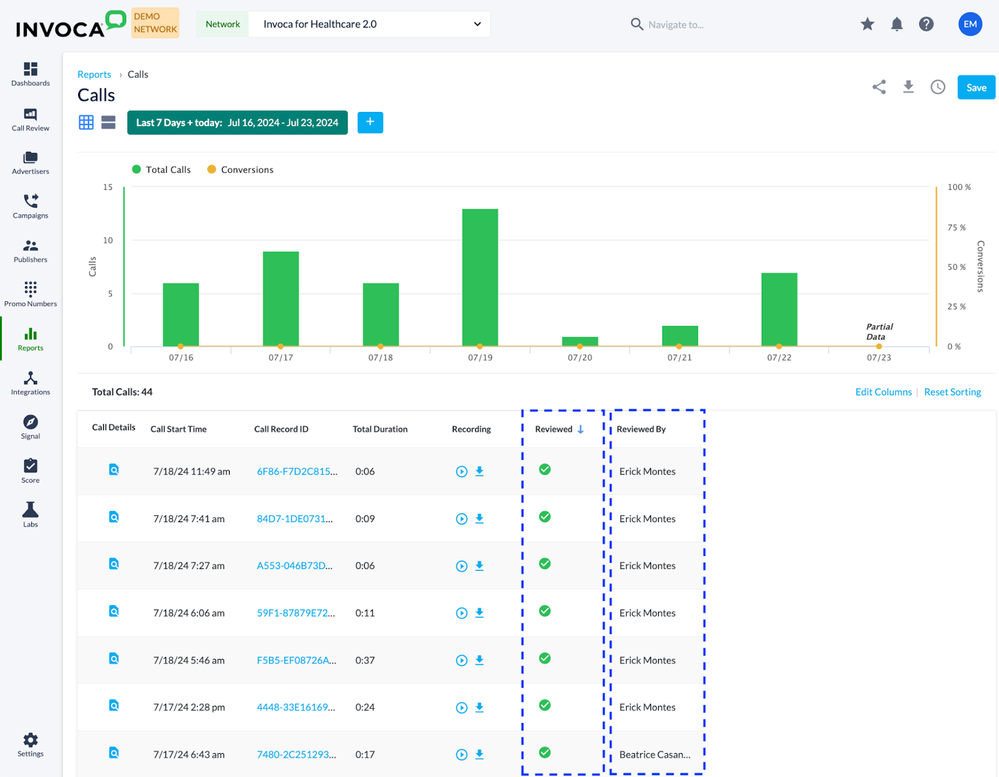
Task: Open call record 59F1-87879E72
Action: coord(296,613)
